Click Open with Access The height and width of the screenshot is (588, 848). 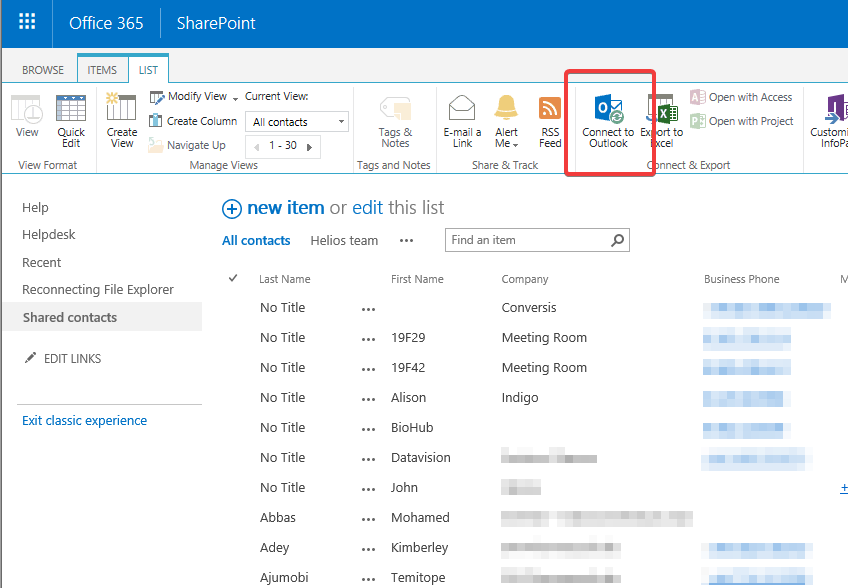tap(741, 97)
